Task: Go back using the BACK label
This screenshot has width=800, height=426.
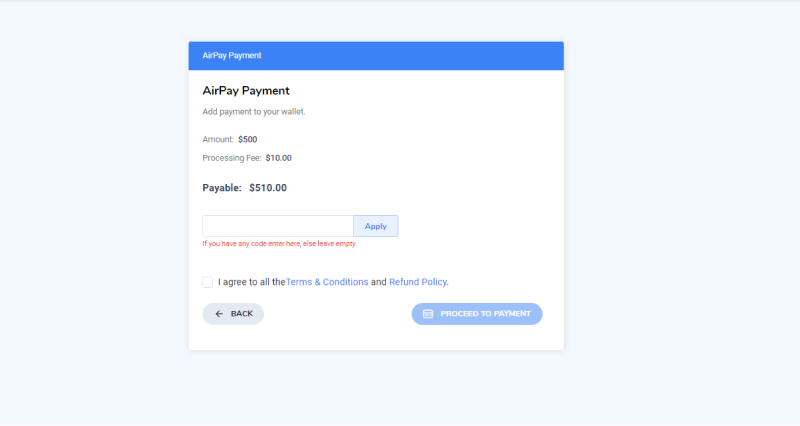Action: coord(242,314)
